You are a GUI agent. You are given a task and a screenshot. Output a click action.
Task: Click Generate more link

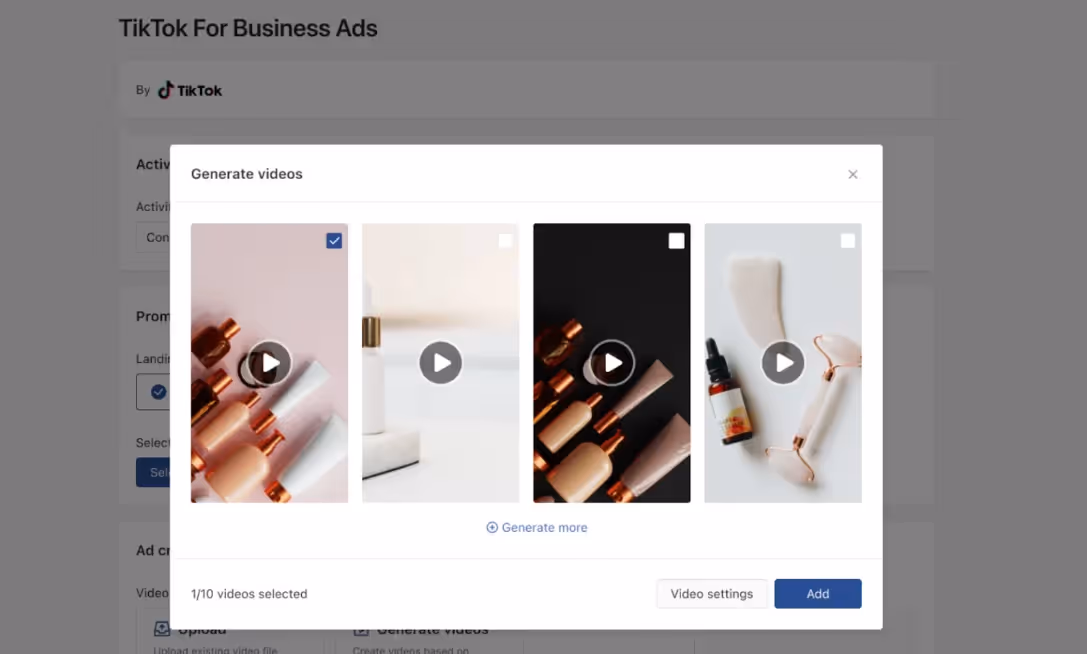(x=537, y=528)
